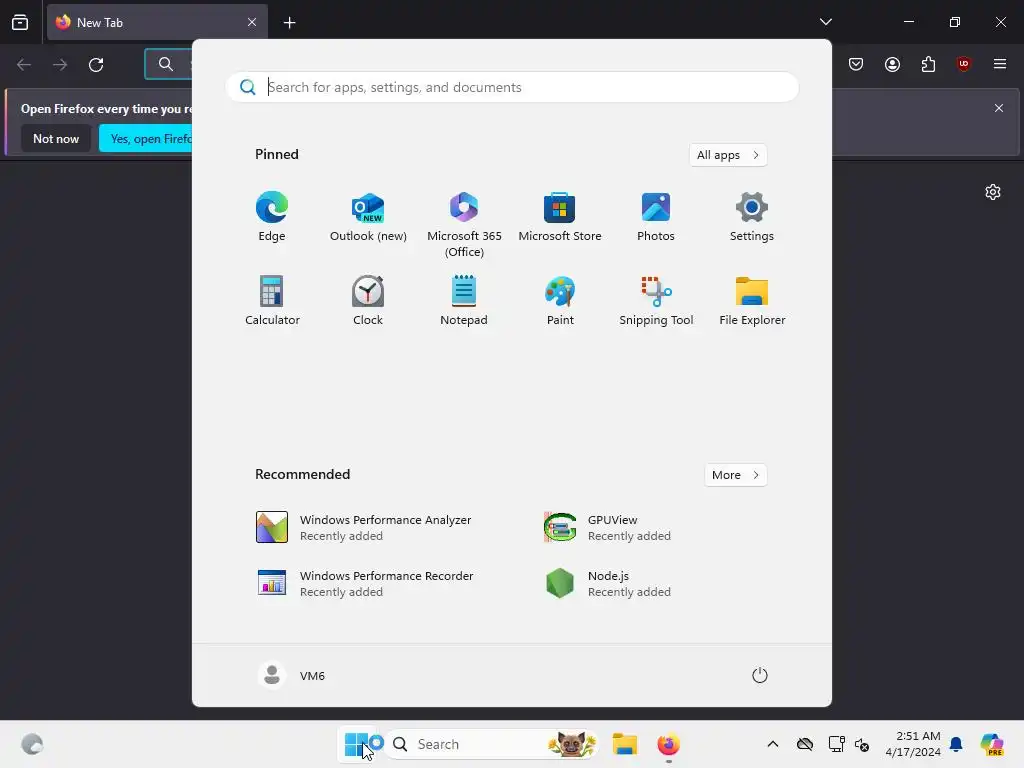Viewport: 1024px width, 768px height.
Task: Show More recommended items
Action: click(735, 475)
